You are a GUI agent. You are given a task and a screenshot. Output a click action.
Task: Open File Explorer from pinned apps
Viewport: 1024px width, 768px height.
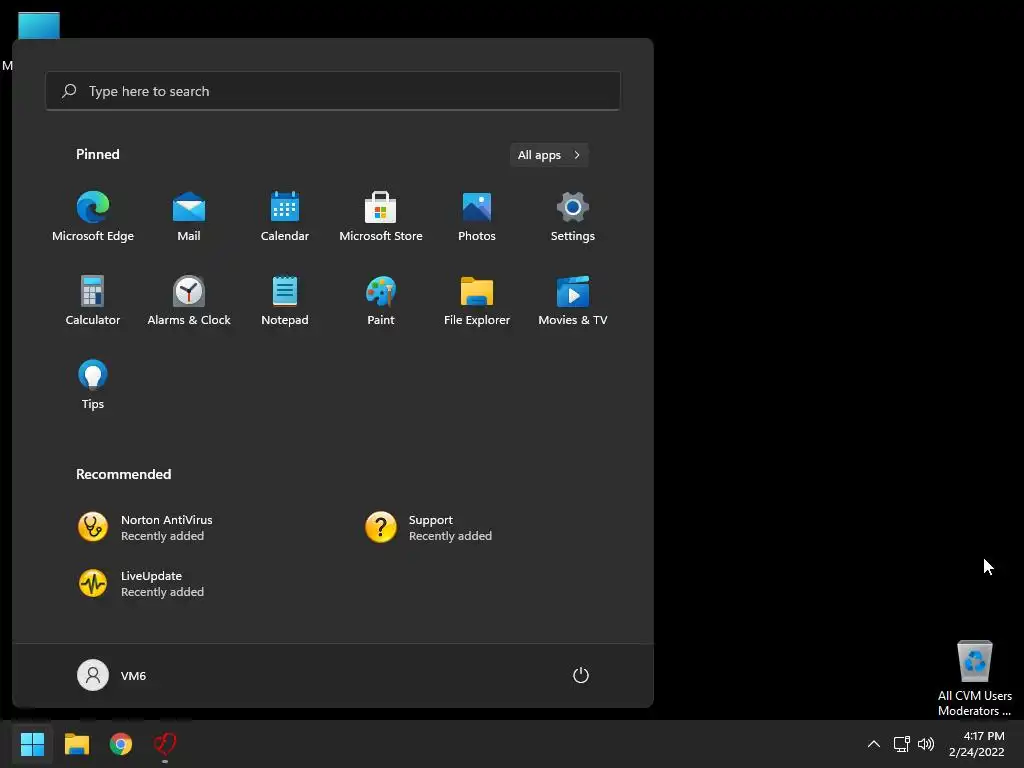click(x=477, y=300)
